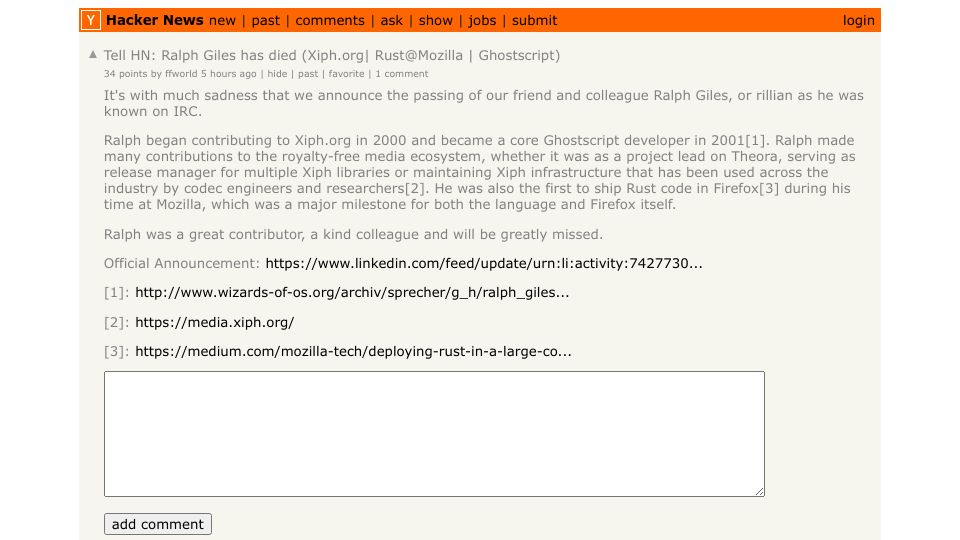Open the submit page
Image resolution: width=960 pixels, height=540 pixels.
534,20
